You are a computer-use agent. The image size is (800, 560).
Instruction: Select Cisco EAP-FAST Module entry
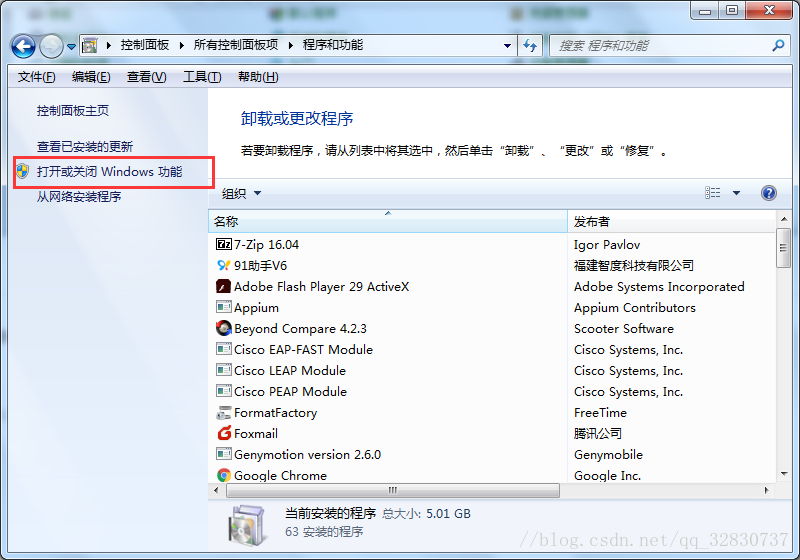(303, 349)
